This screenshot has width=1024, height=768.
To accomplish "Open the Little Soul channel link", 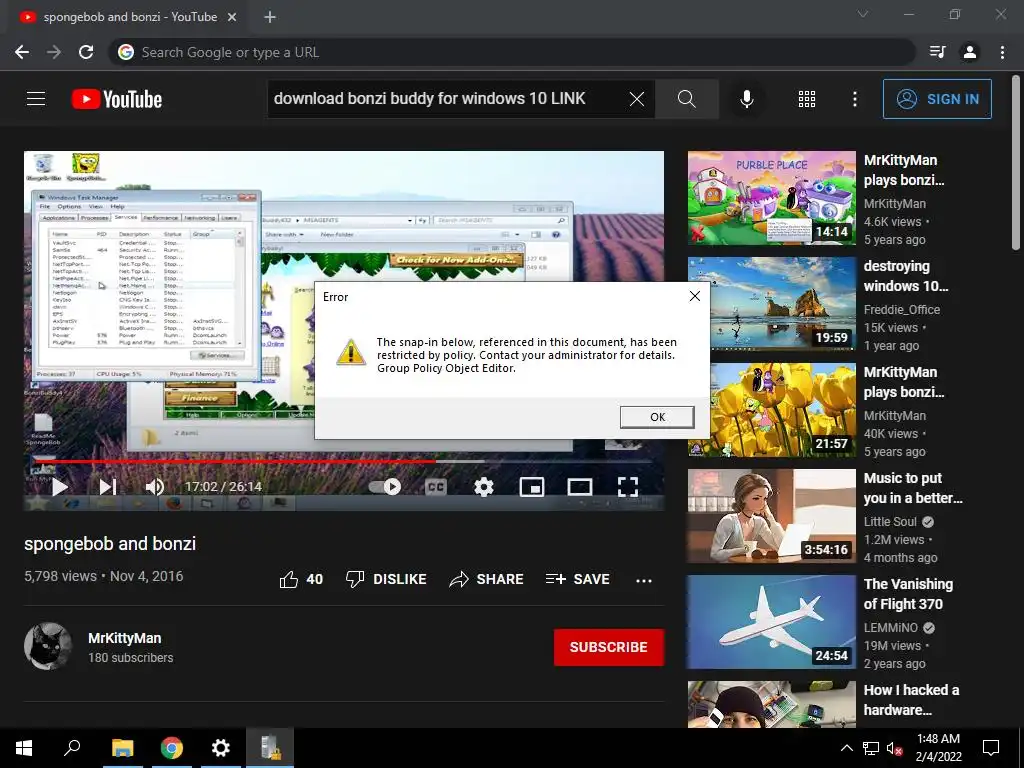I will pyautogui.click(x=890, y=522).
